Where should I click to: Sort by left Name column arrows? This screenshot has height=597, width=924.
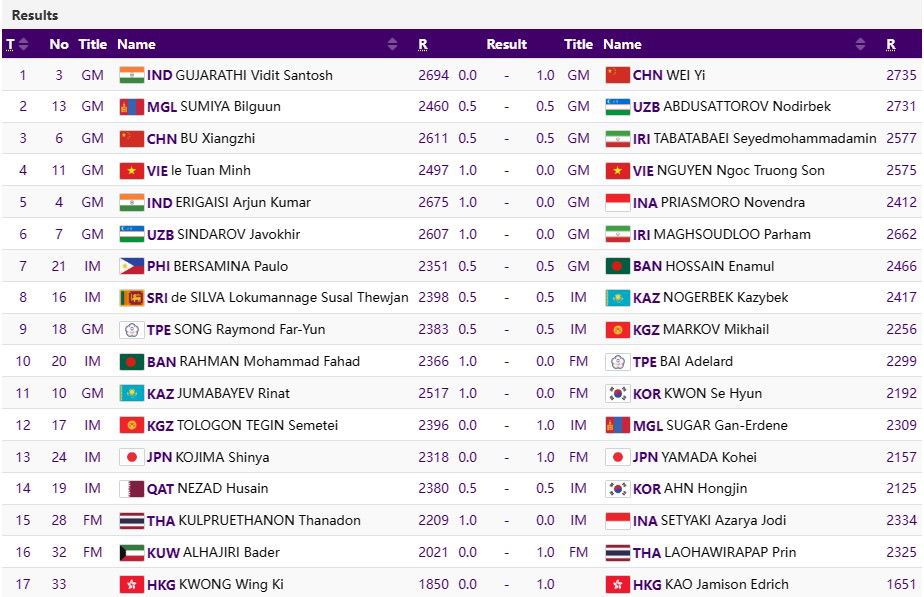(392, 44)
